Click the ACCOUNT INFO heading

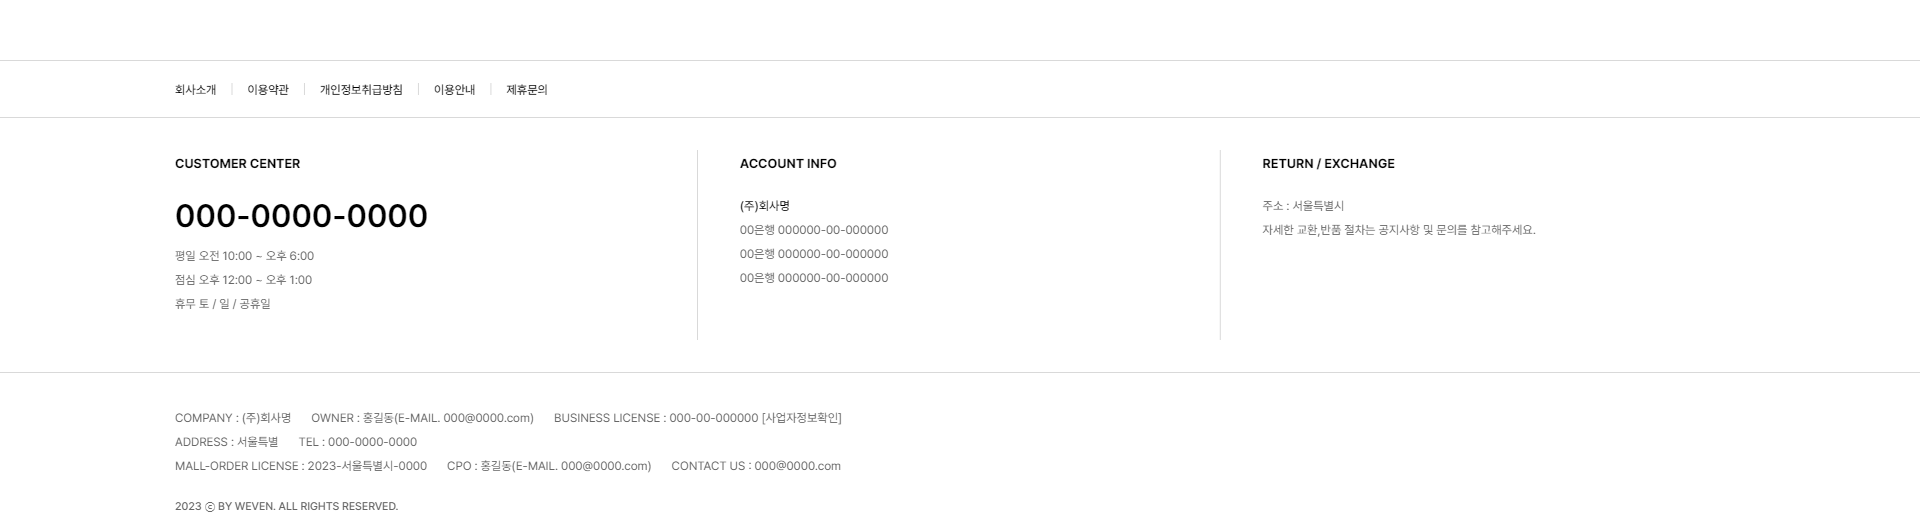click(788, 164)
